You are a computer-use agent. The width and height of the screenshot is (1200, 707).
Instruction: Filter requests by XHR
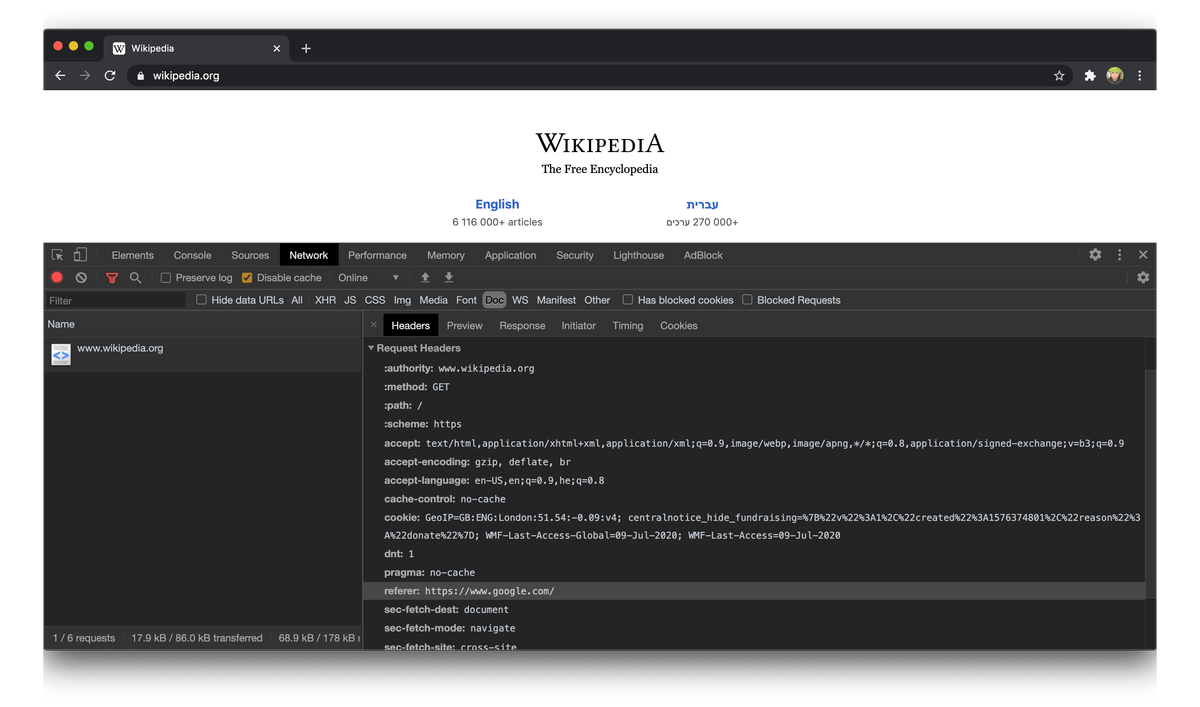(x=325, y=300)
